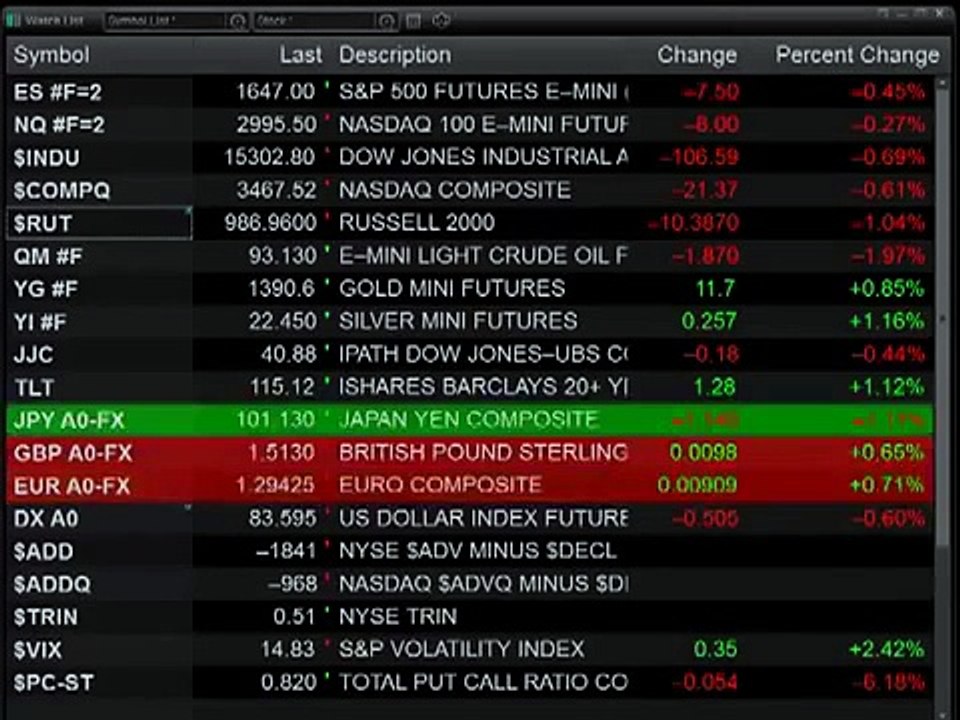
Task: Select the JJC symbol cell
Action: [x=100, y=354]
